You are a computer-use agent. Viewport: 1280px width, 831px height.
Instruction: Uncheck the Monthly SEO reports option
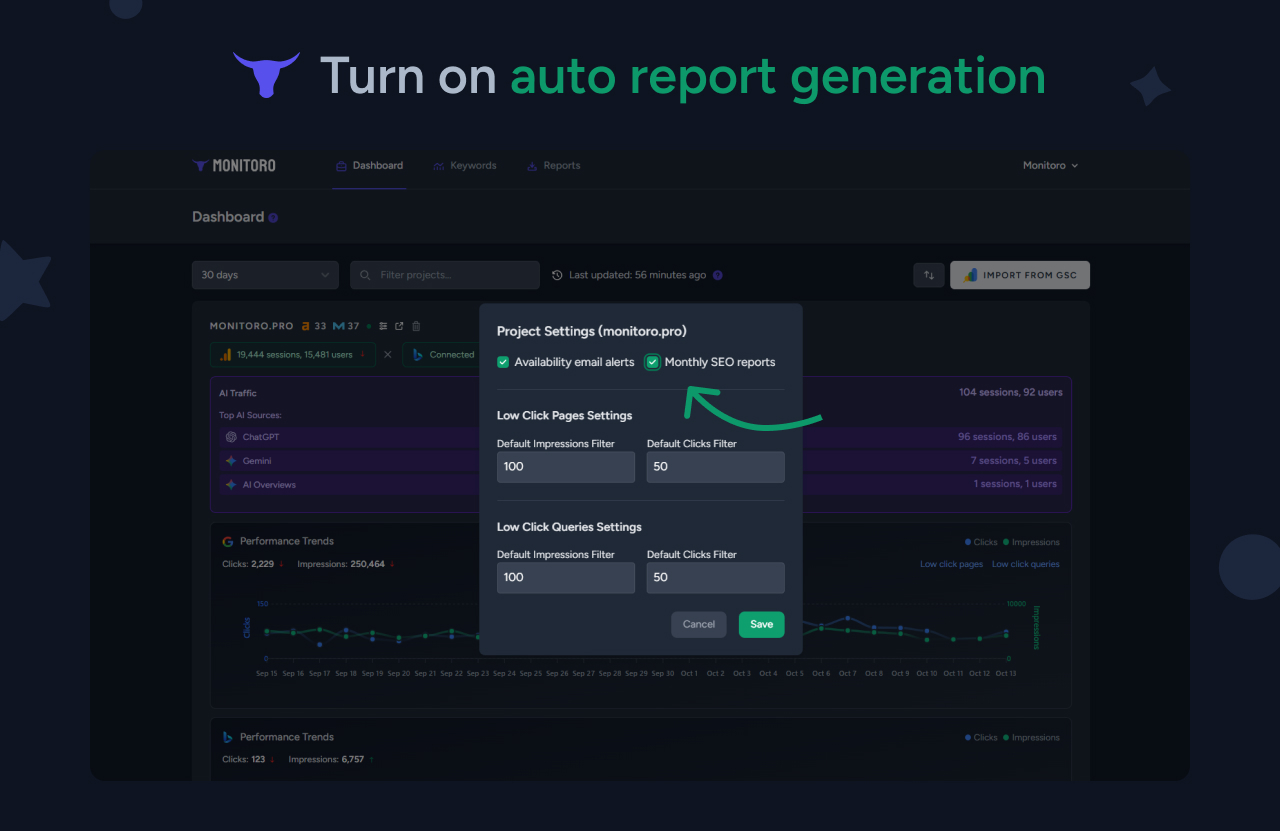(652, 362)
